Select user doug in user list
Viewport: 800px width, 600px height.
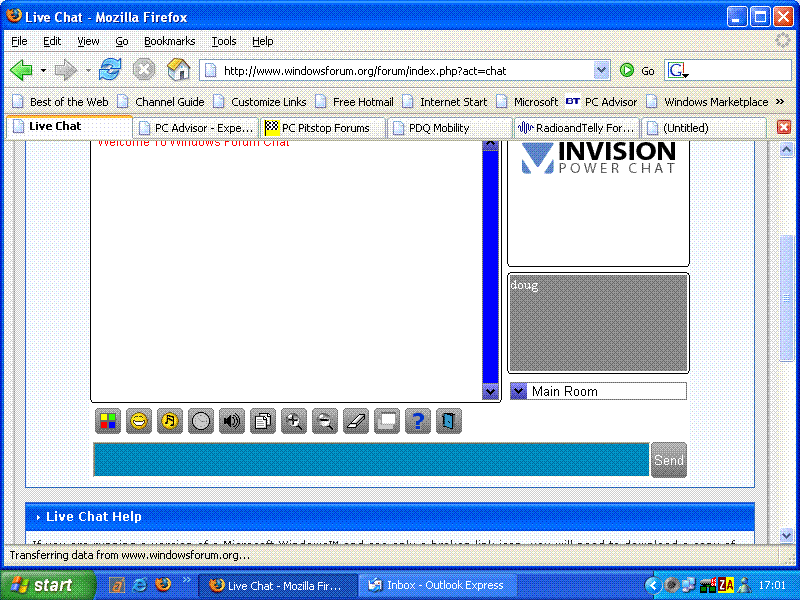click(x=524, y=285)
